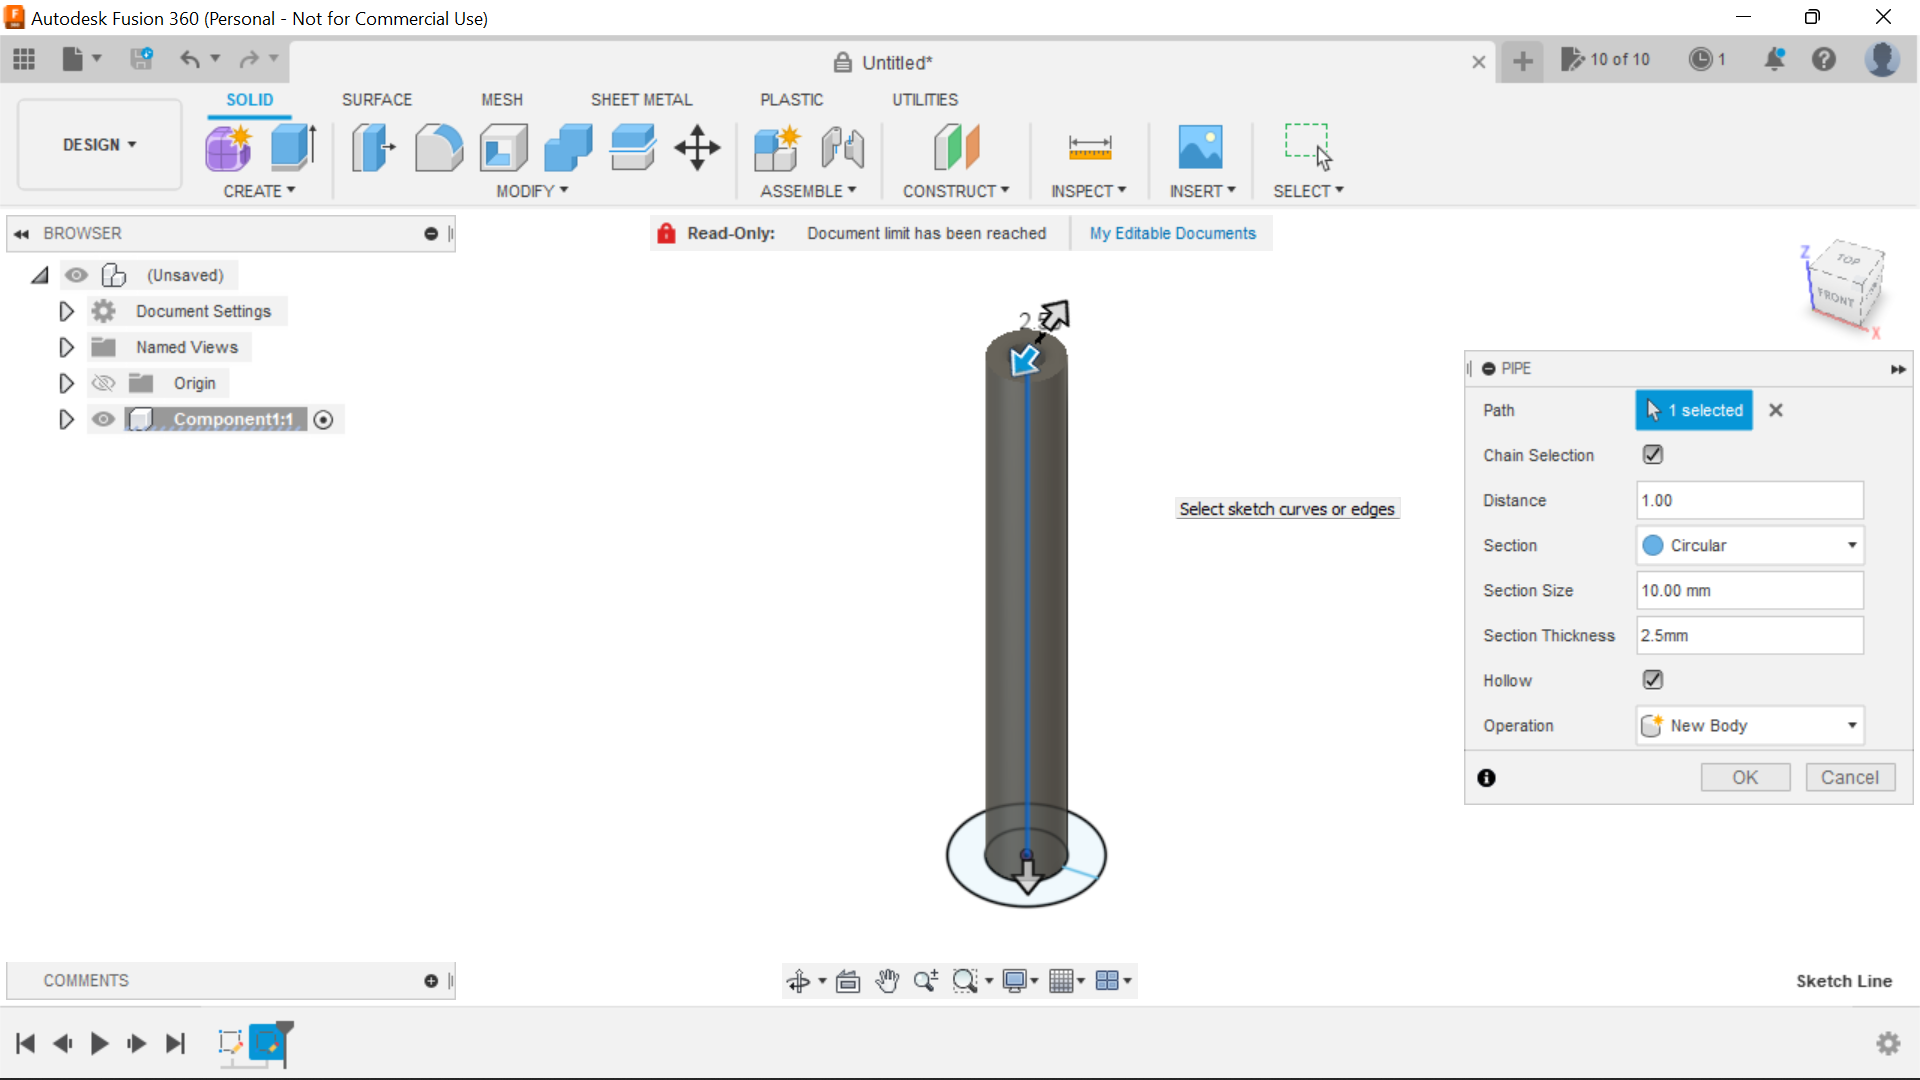The height and width of the screenshot is (1080, 1920).
Task: Click the Insert Canvas icon
Action: point(1201,147)
